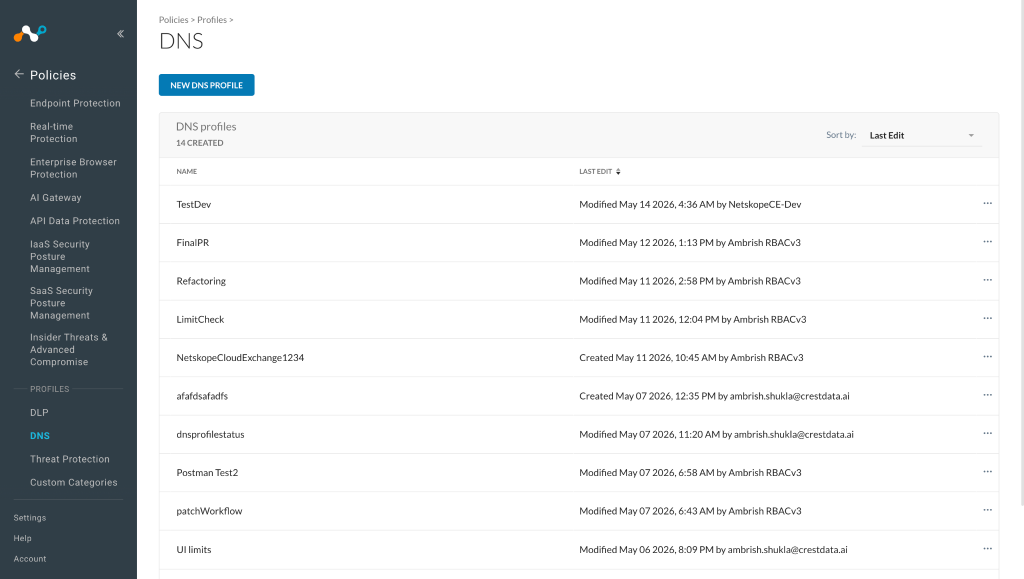Click the '14 CREATED' count label
Screen dimensions: 1024x579
coord(200,143)
